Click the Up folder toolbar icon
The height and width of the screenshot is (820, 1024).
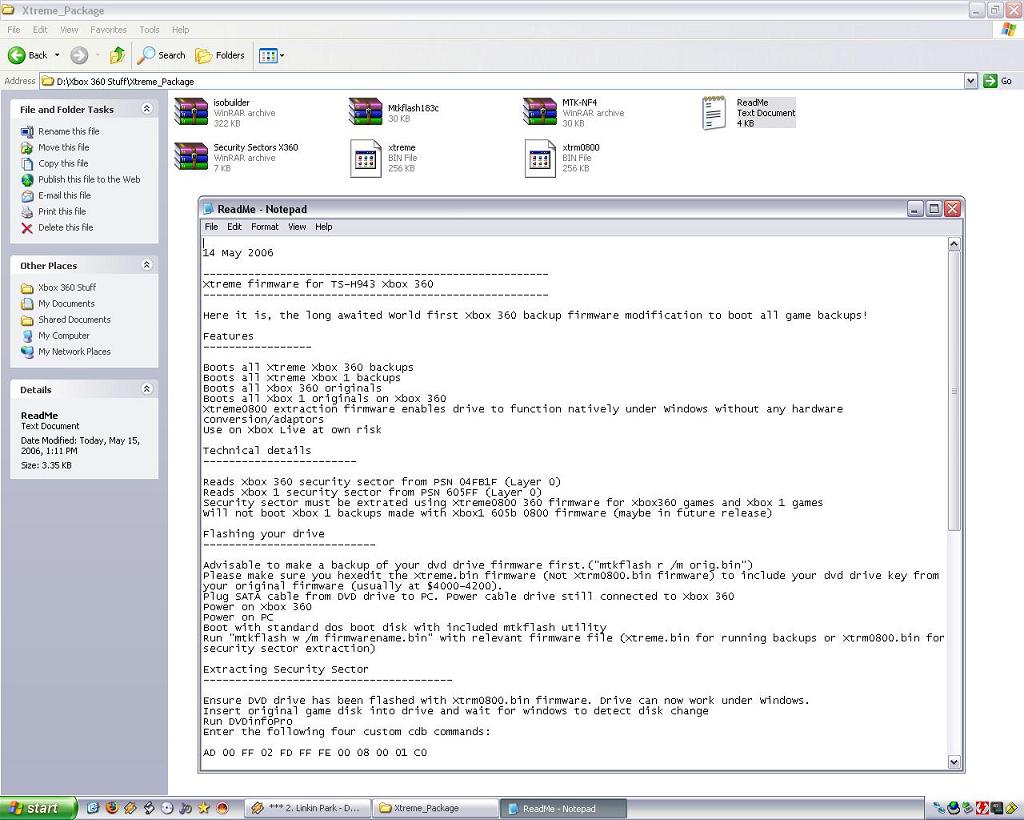tap(117, 55)
